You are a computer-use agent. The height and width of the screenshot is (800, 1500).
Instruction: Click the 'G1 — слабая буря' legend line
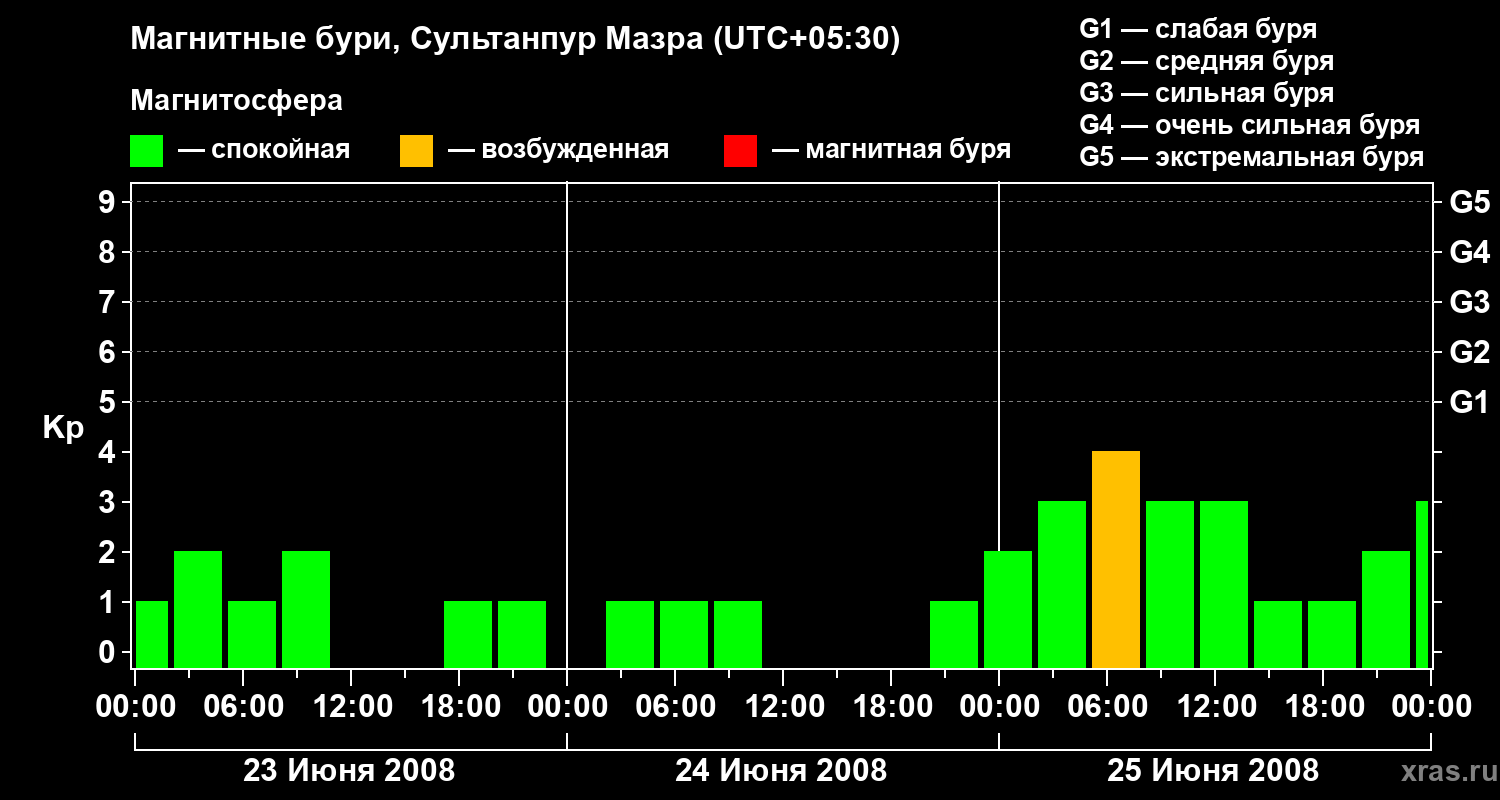point(1198,29)
